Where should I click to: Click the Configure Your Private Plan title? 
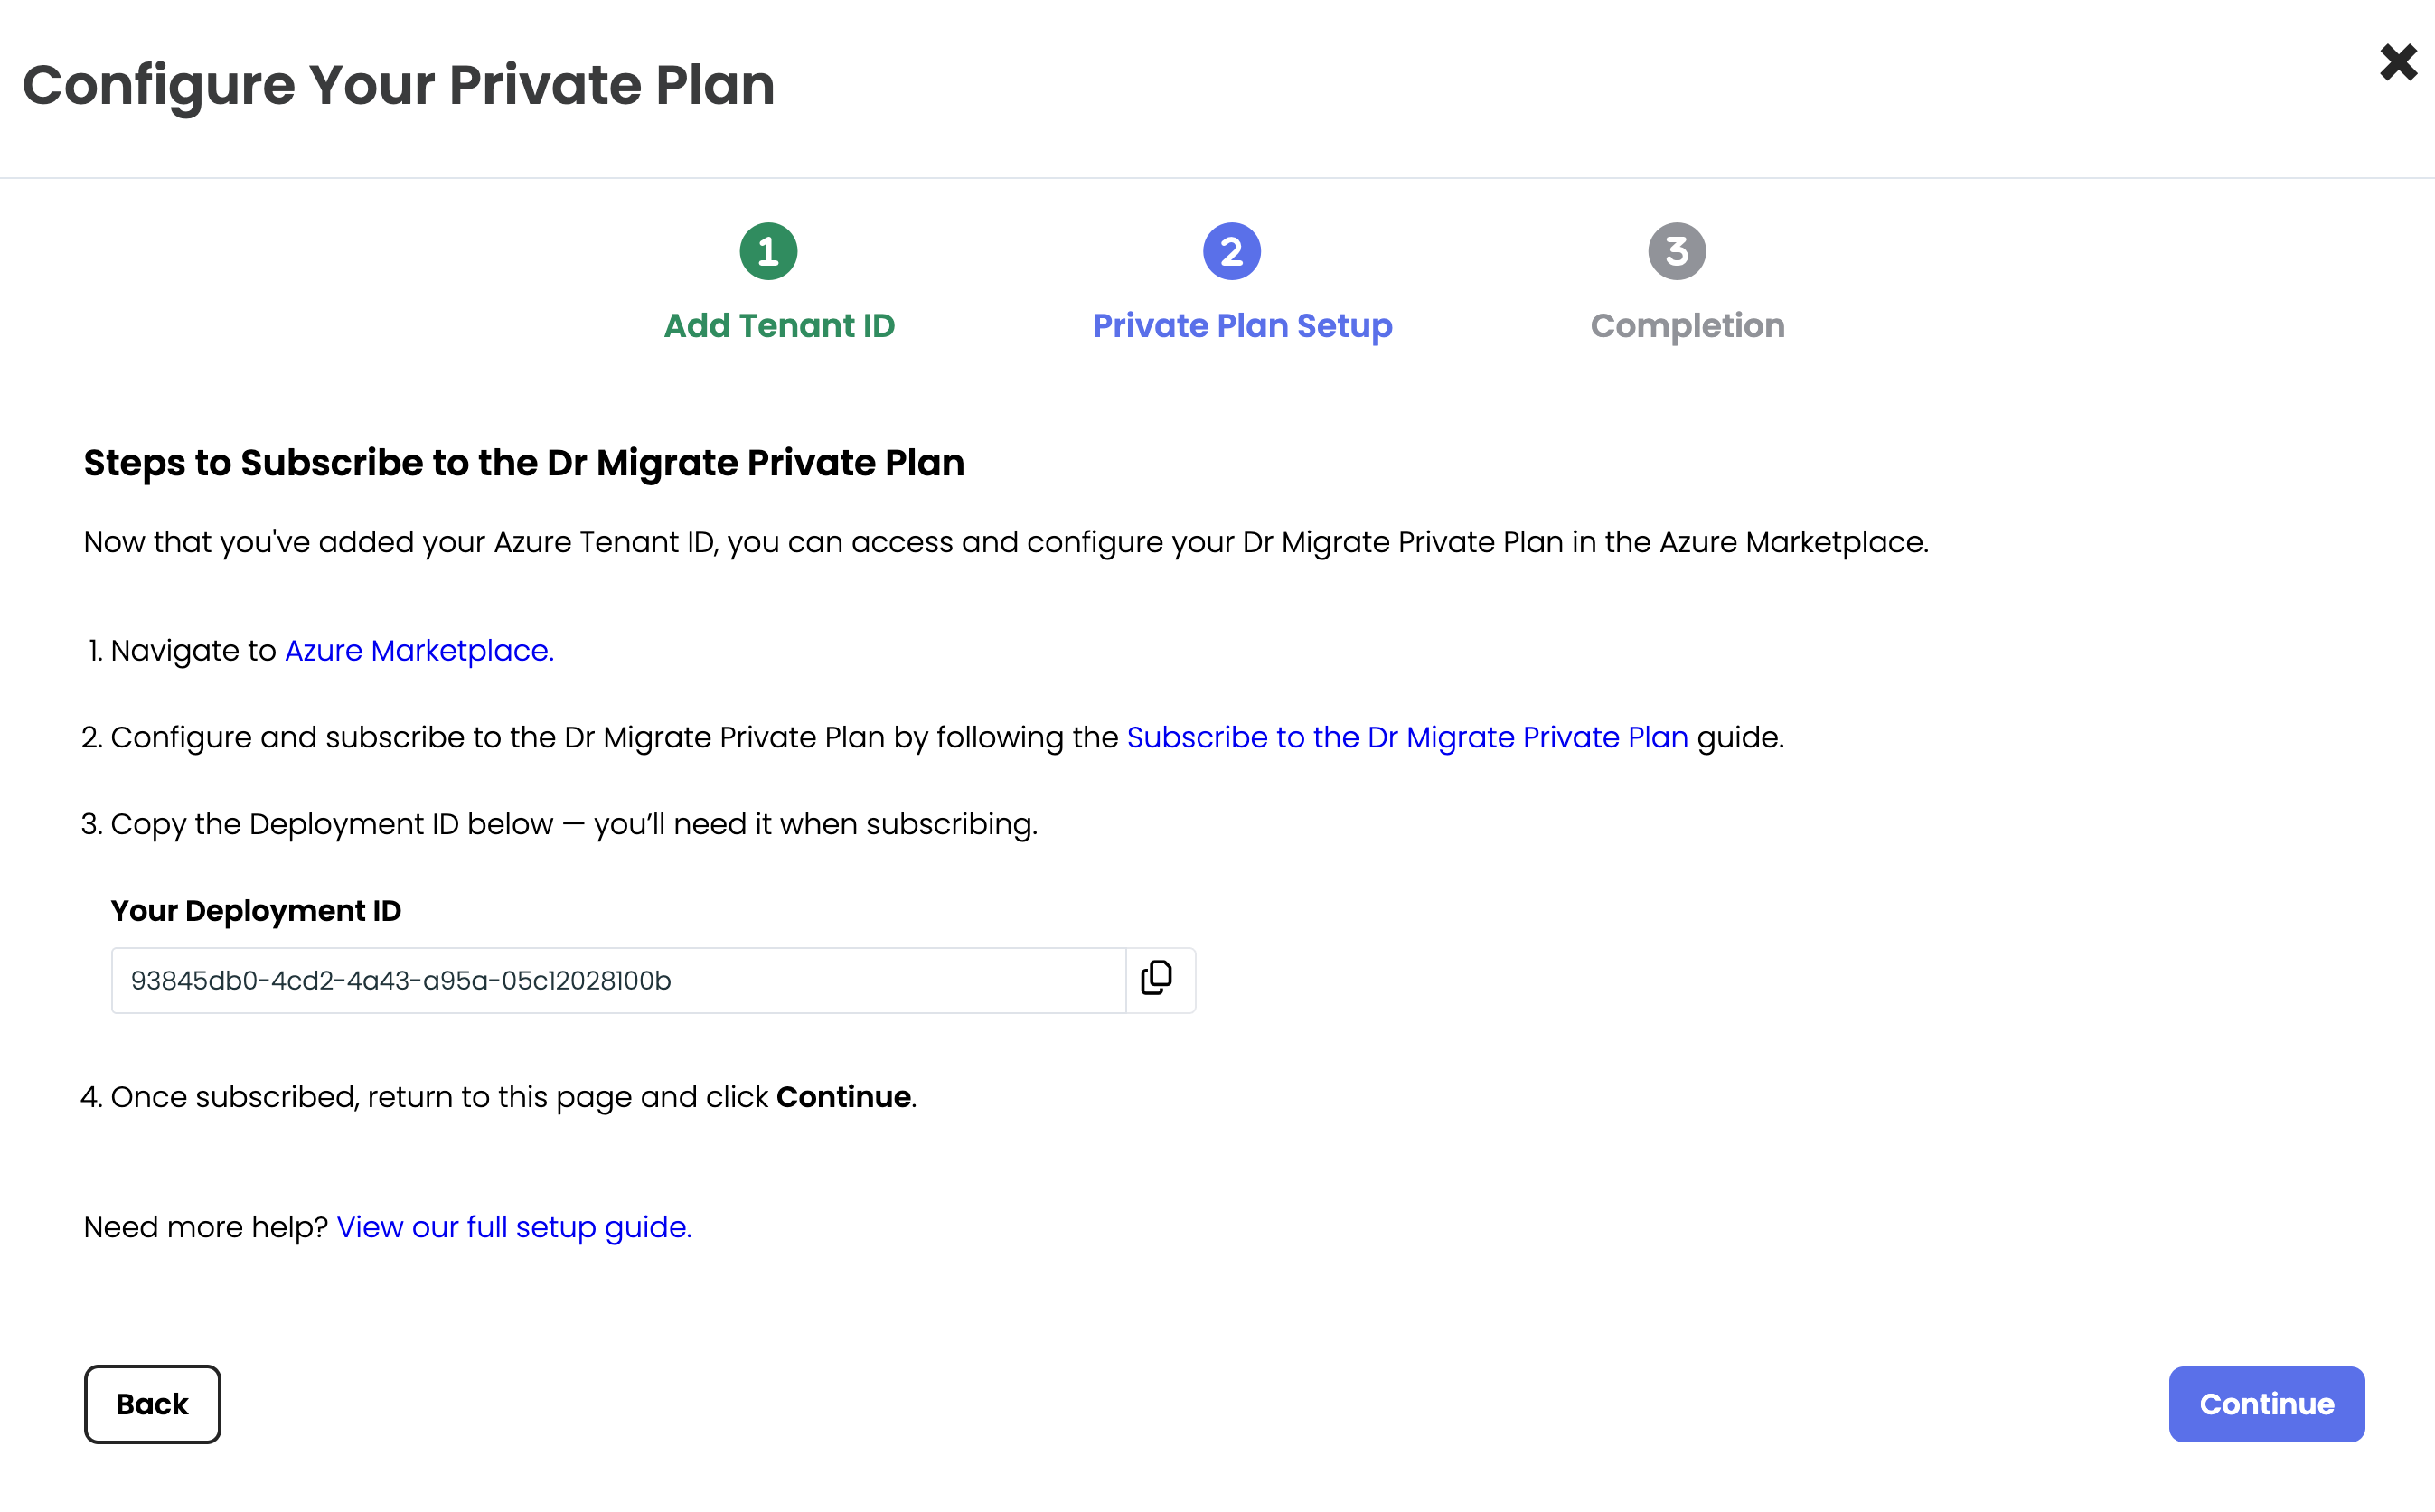(x=399, y=86)
